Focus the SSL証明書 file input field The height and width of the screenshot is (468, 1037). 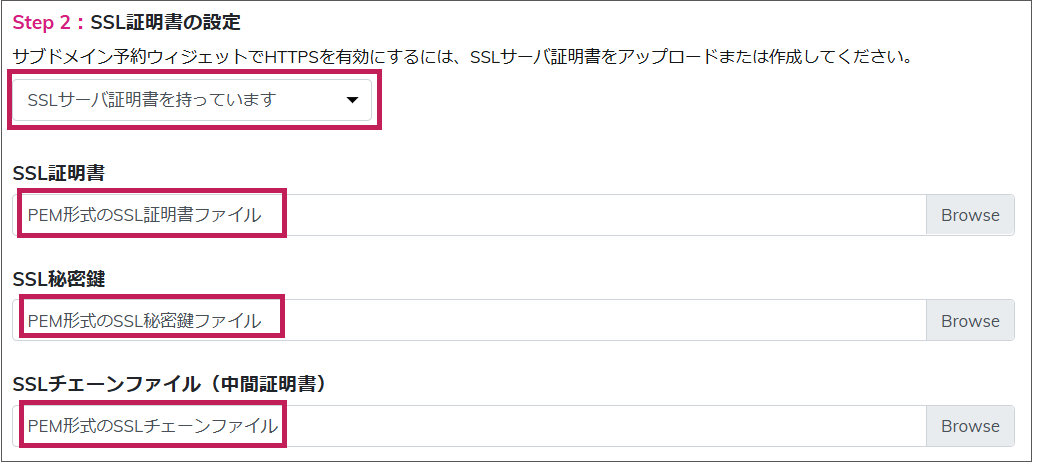(600, 215)
